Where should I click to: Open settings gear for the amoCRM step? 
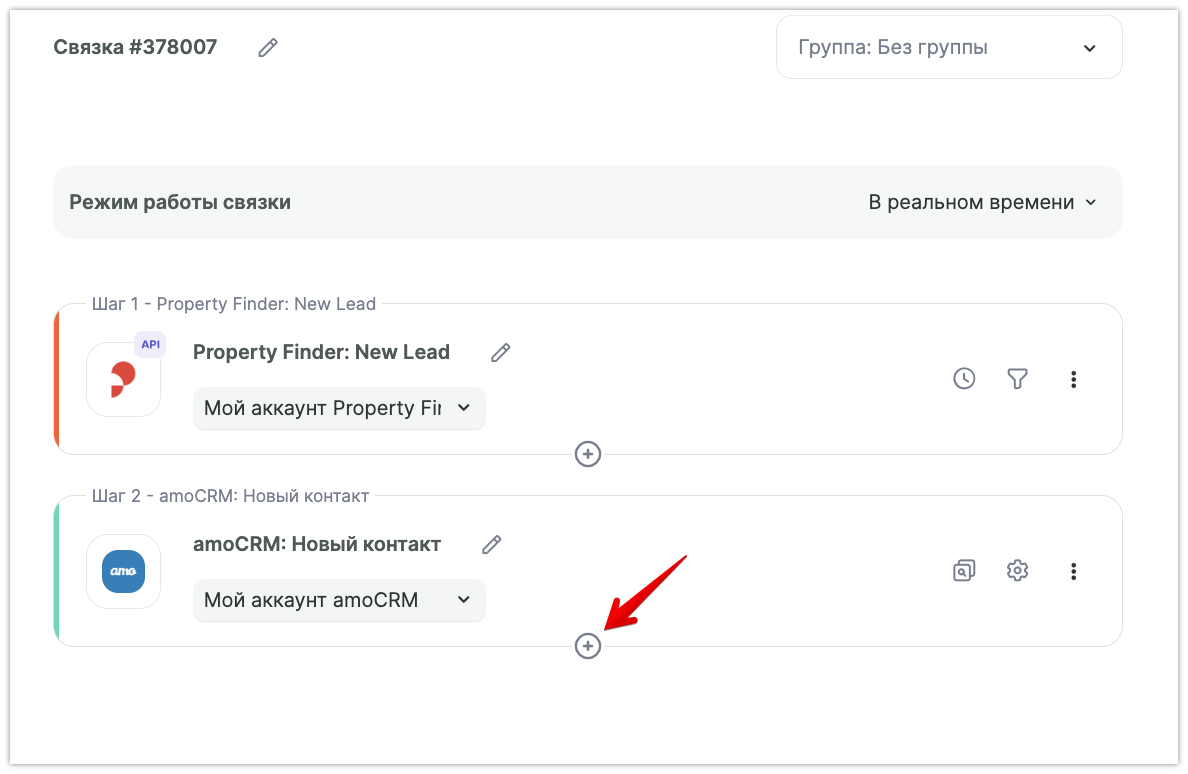click(1017, 571)
